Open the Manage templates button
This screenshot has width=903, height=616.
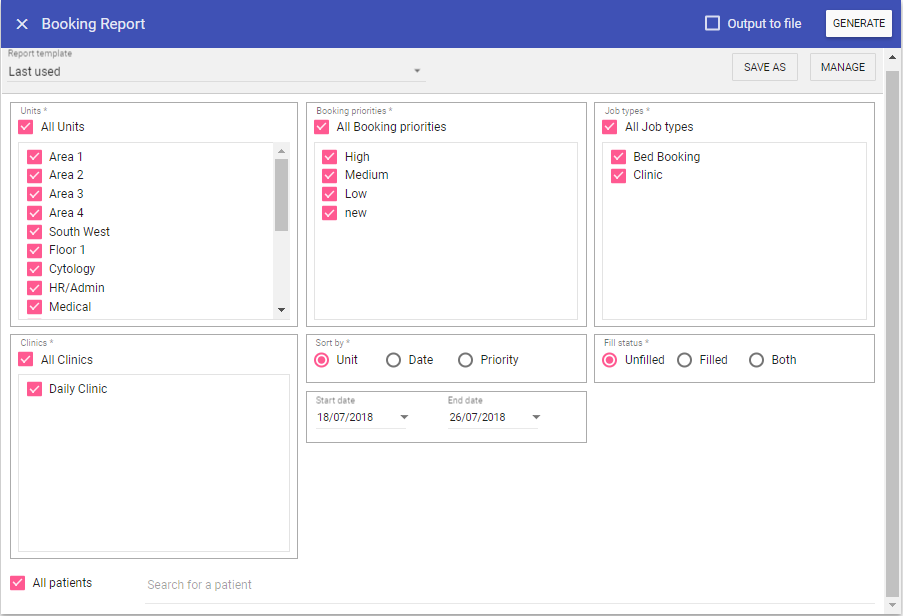[x=842, y=67]
